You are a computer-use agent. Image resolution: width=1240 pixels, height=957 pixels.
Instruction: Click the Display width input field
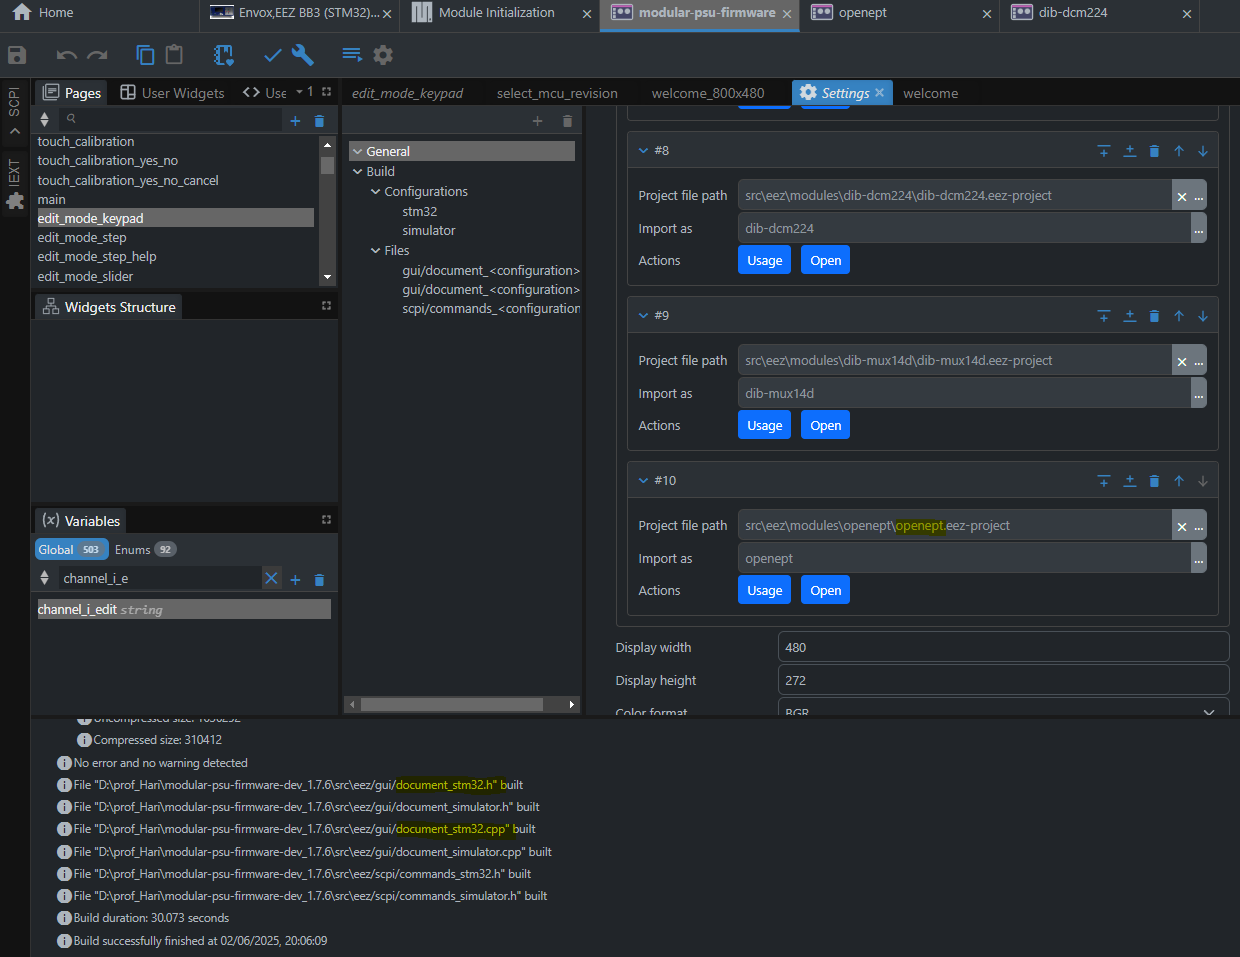coord(1002,647)
